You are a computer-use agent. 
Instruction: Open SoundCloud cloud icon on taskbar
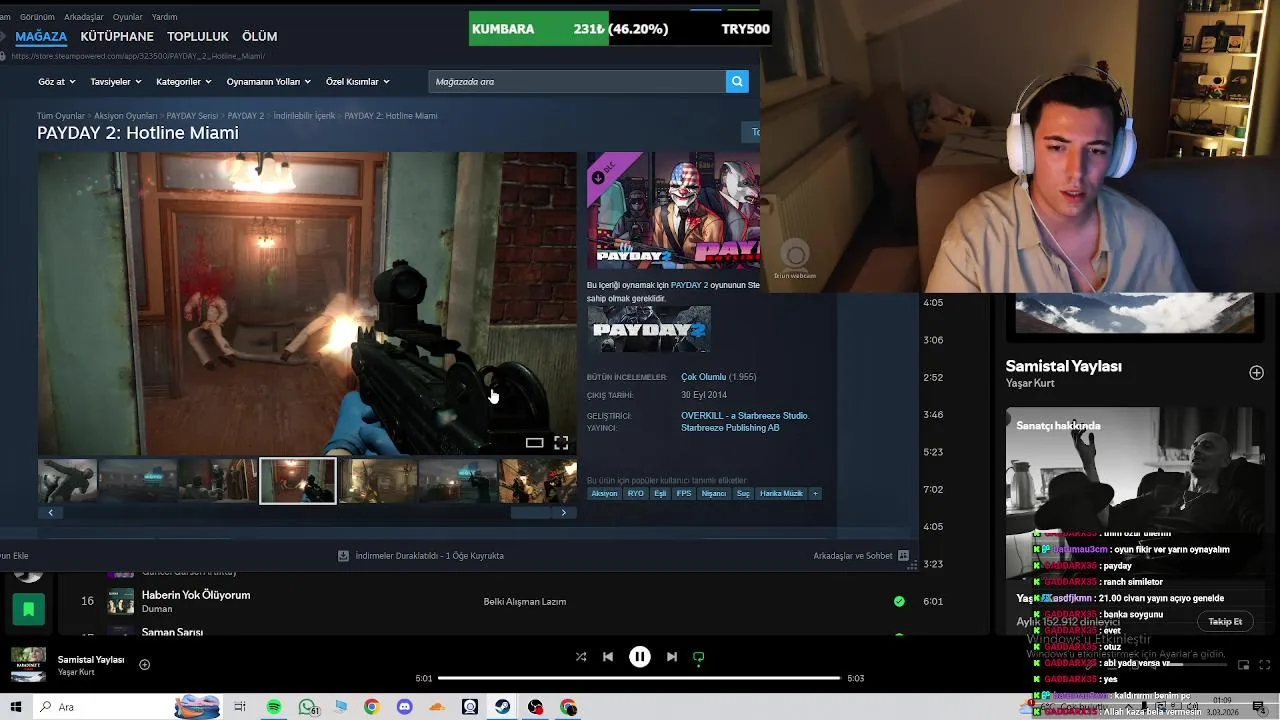(437, 707)
